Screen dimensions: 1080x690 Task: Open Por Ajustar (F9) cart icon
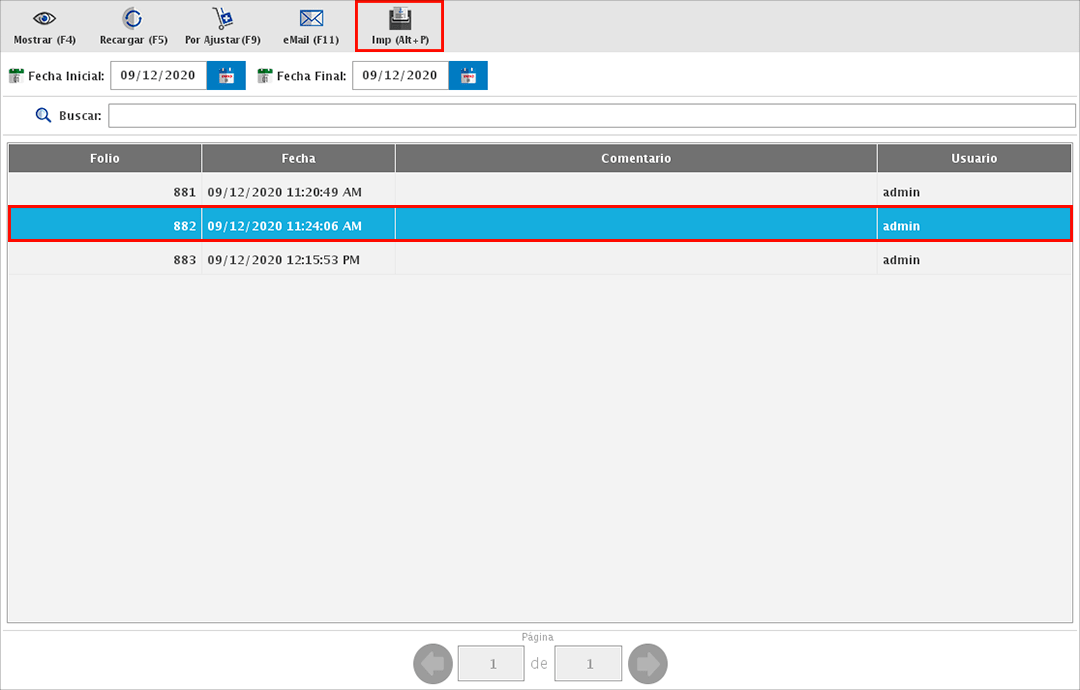click(x=222, y=19)
